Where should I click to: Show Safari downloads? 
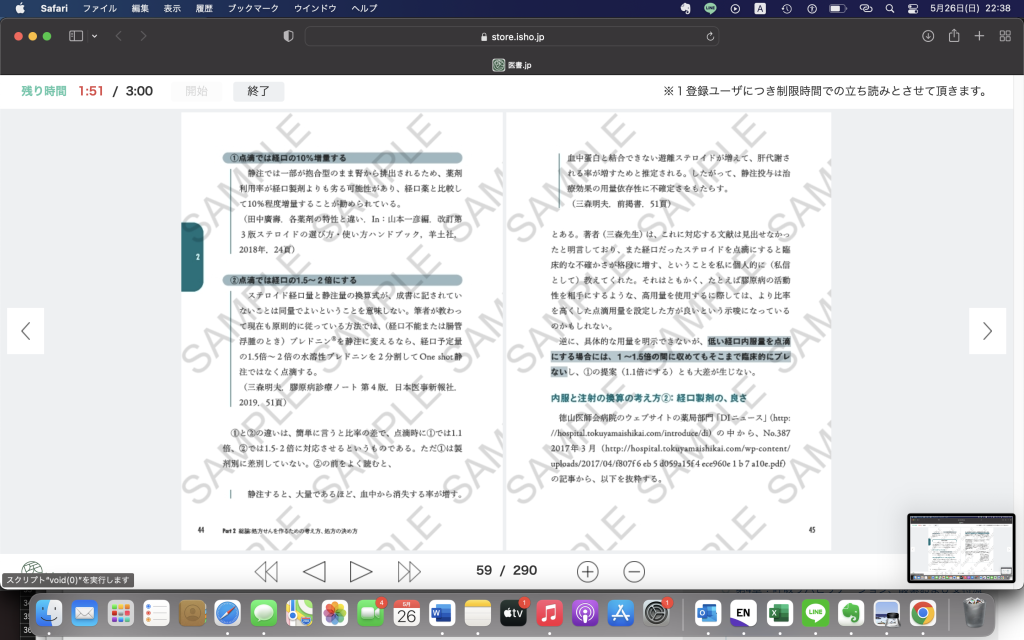coord(928,36)
